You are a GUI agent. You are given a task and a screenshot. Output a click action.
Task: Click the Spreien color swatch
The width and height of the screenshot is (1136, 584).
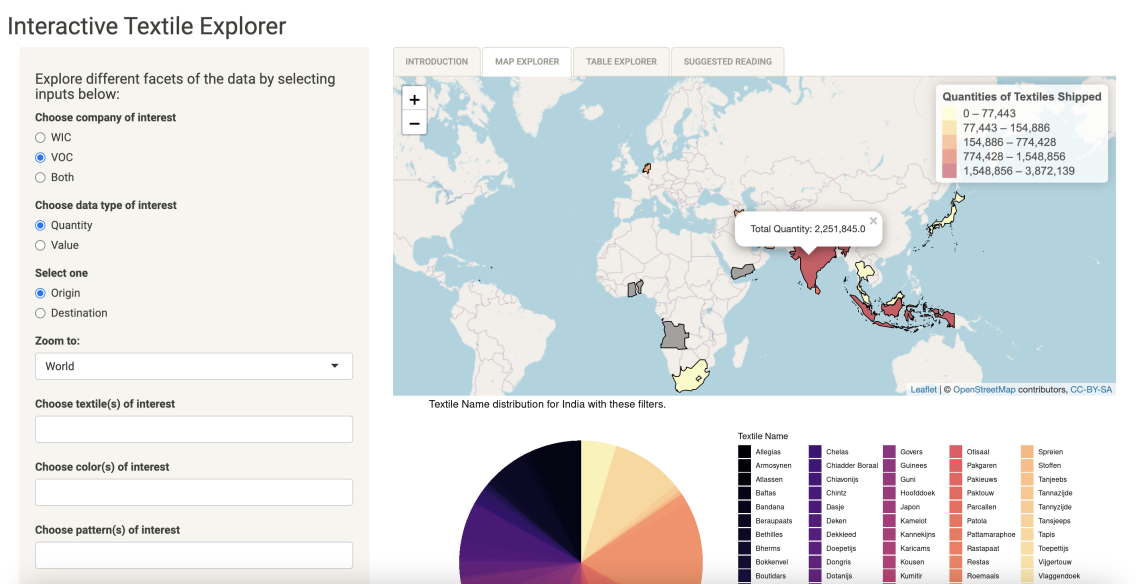point(1027,451)
